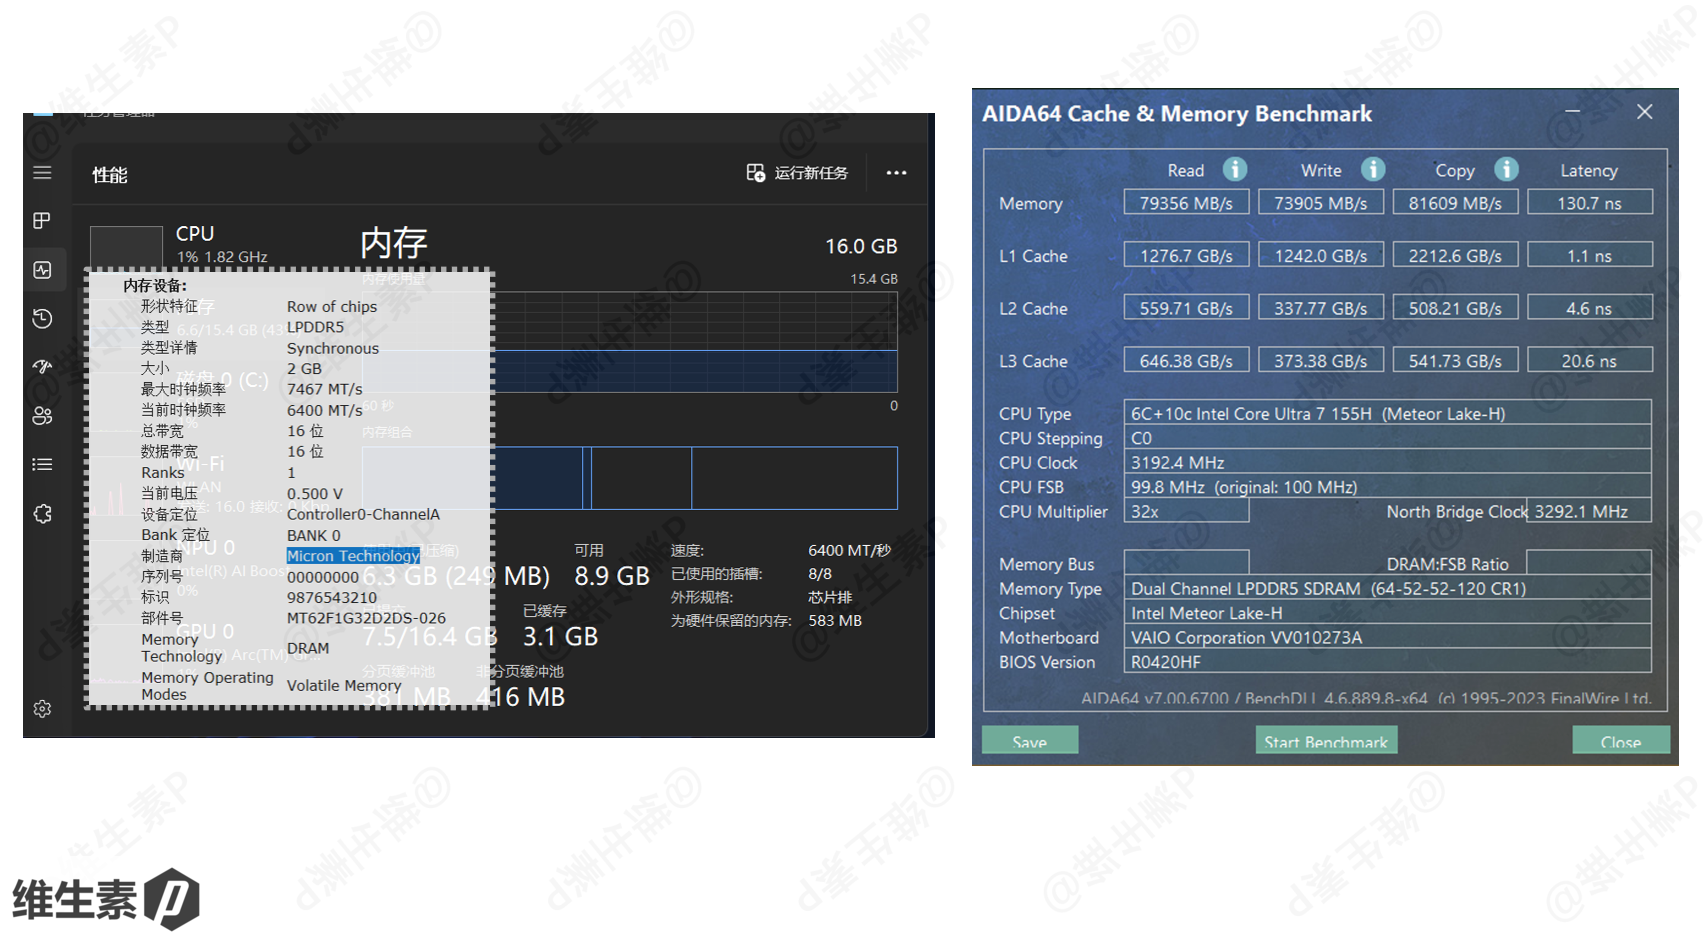Select the Performance page icon in sidebar

(x=42, y=270)
